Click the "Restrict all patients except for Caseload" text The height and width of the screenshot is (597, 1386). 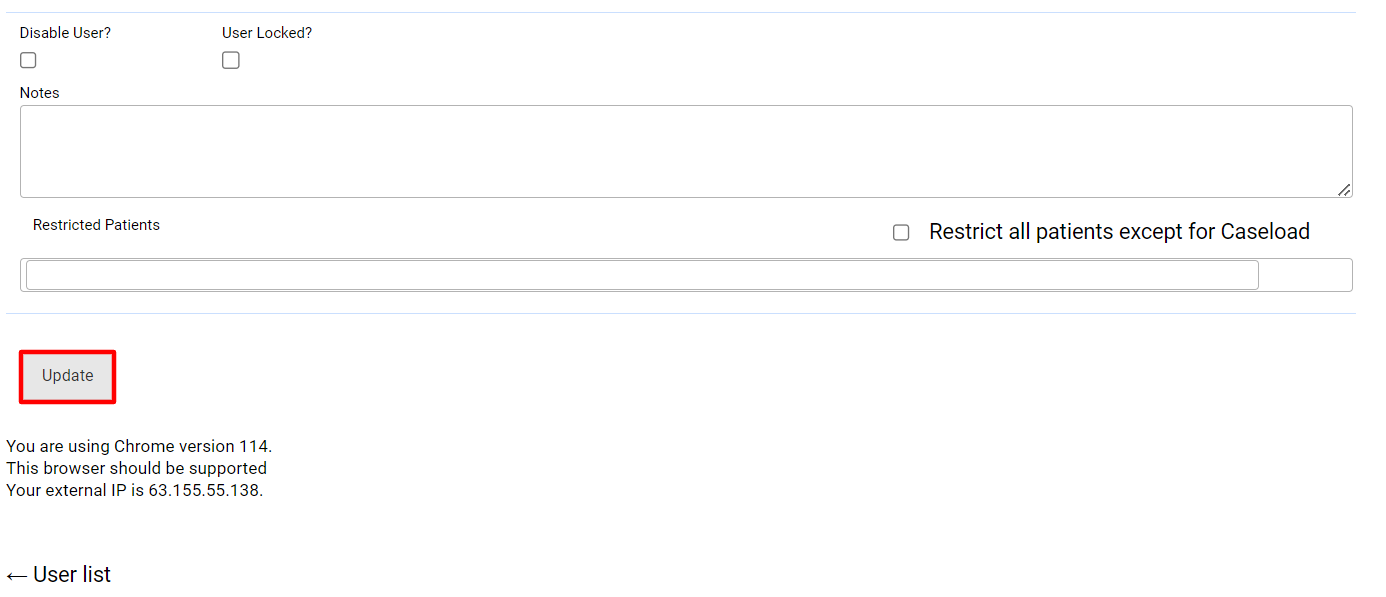pos(1119,232)
